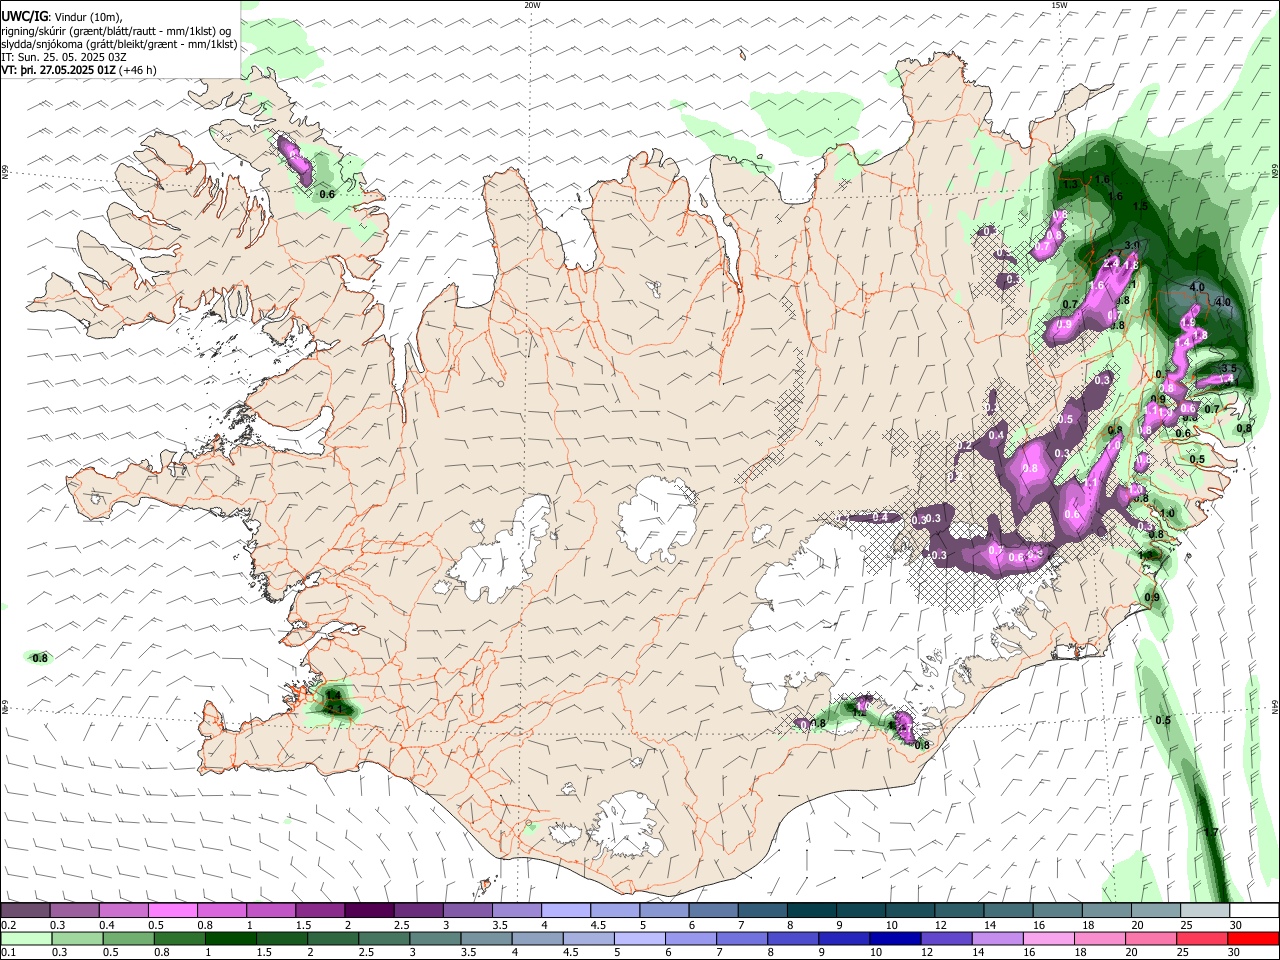The width and height of the screenshot is (1280, 960).
Task: Click the 'Vindur (10m)' label
Action: 88,16
